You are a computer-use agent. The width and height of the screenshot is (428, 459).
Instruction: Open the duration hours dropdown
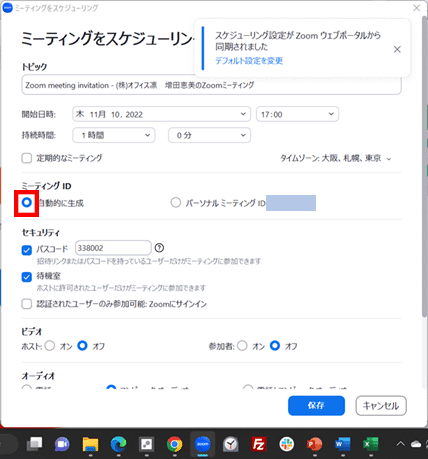(114, 135)
